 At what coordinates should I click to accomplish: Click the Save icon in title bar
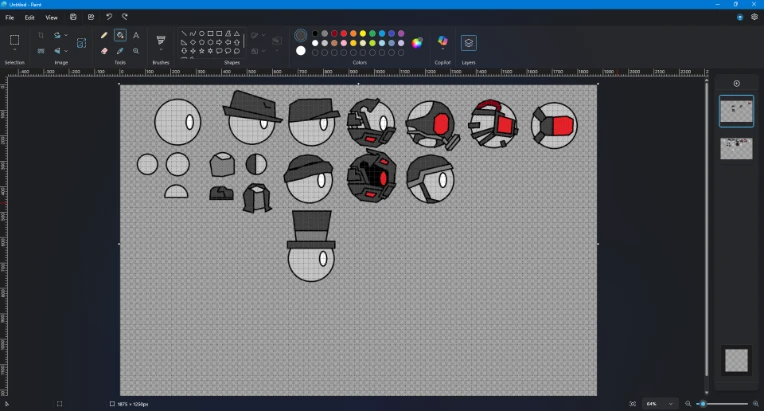click(x=73, y=17)
